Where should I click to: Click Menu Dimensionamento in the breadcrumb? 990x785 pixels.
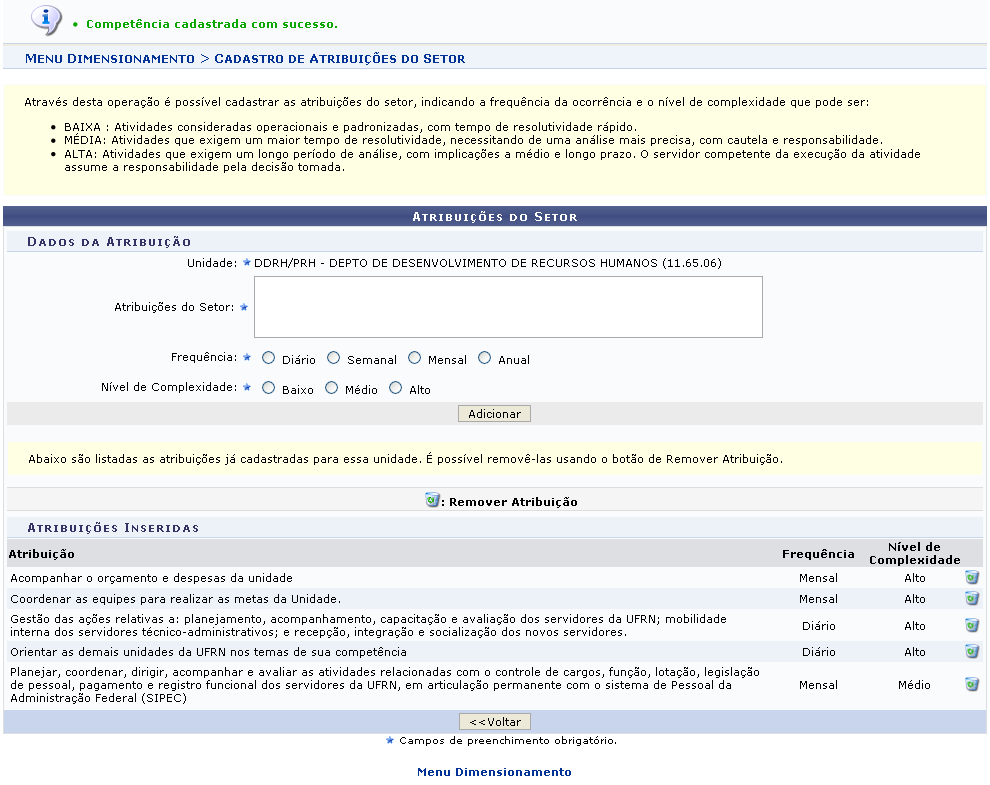coord(110,59)
